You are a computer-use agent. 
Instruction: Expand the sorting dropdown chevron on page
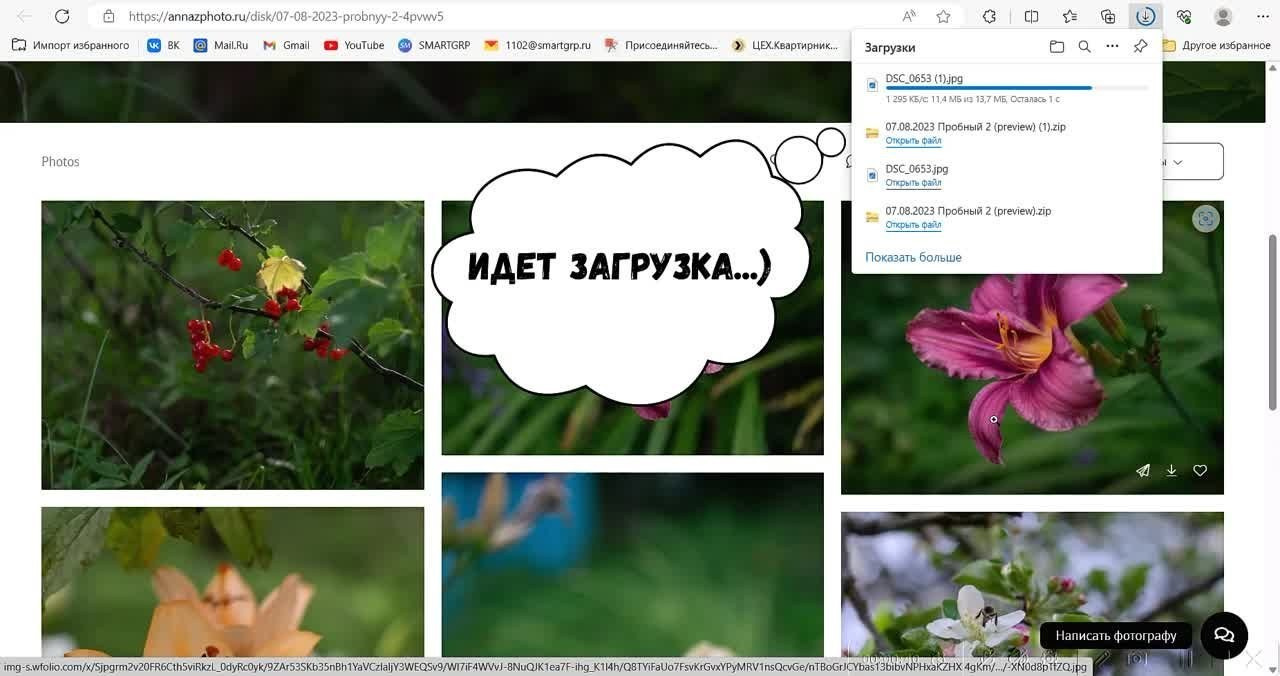[x=1178, y=161]
